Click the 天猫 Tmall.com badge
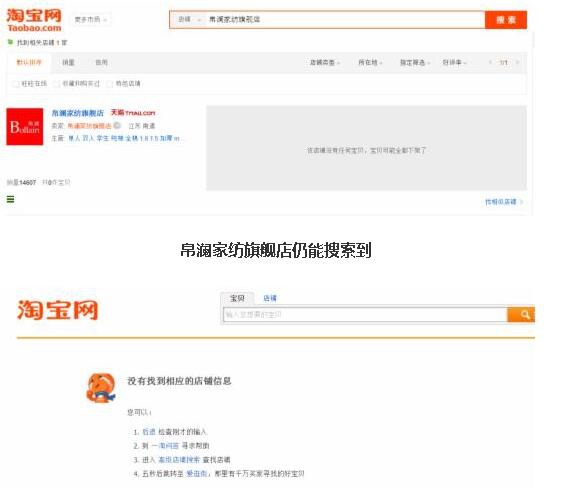 click(x=133, y=112)
